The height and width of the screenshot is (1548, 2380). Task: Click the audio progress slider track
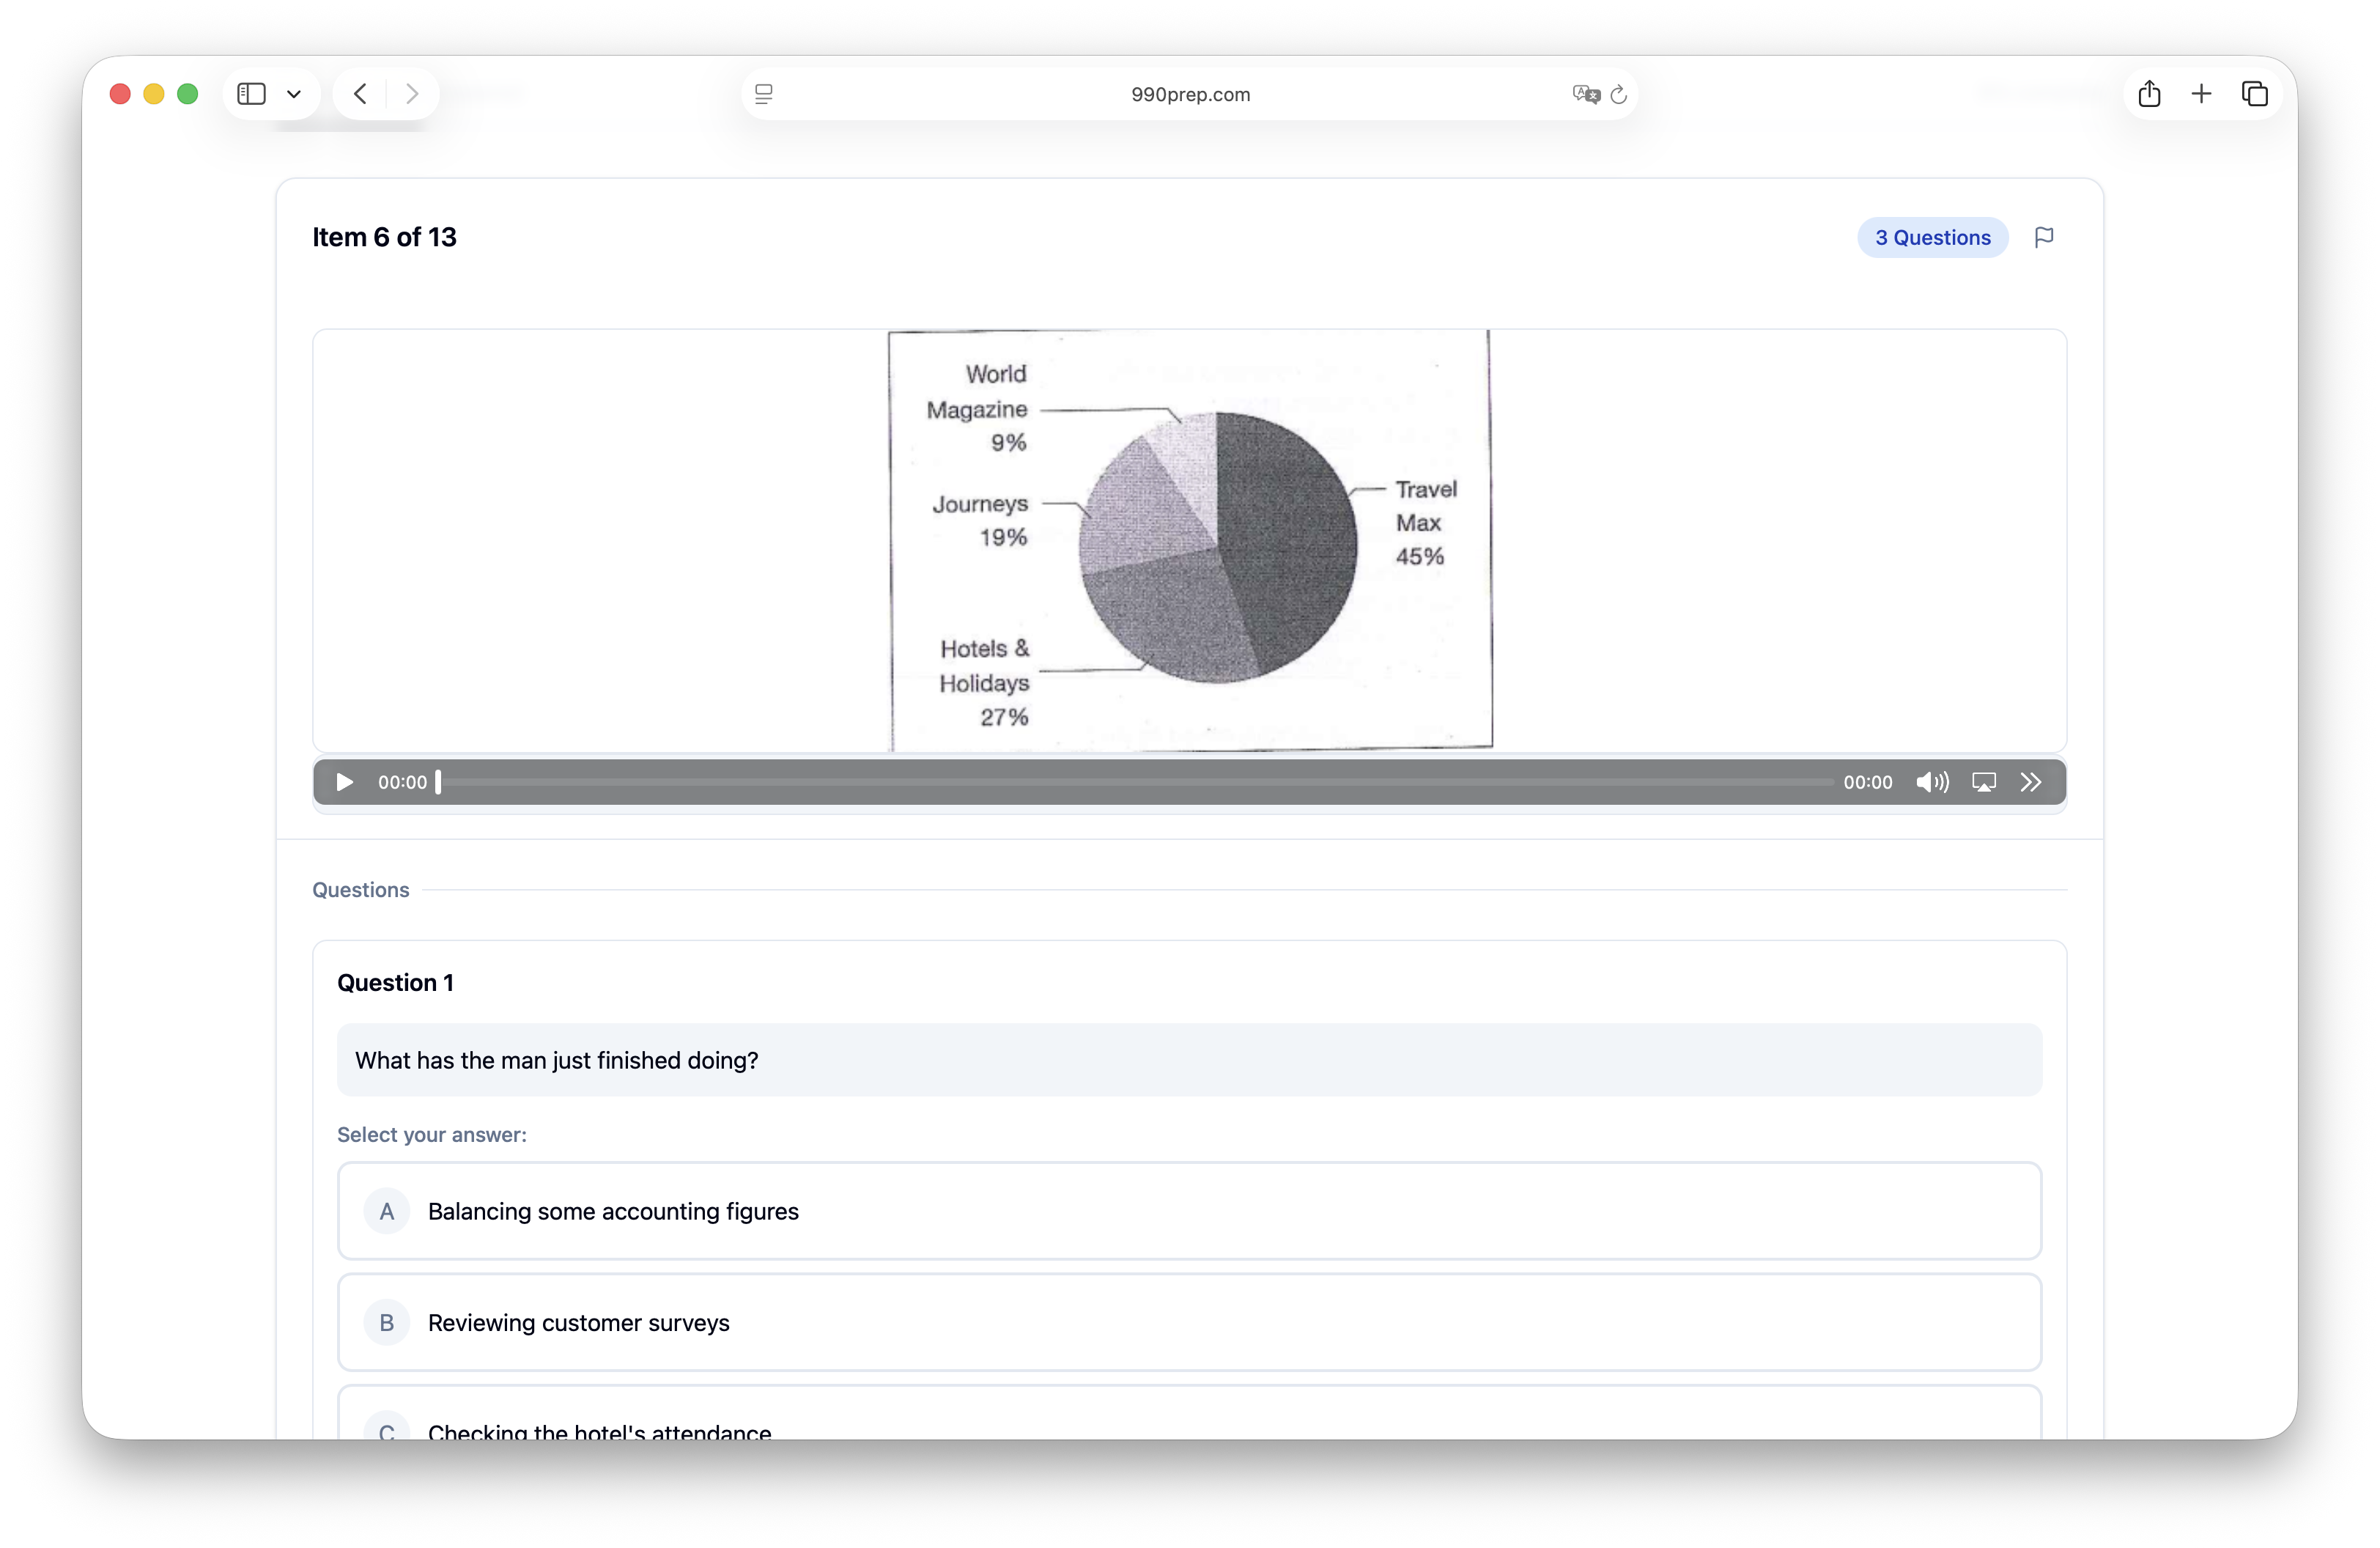[x=1135, y=782]
